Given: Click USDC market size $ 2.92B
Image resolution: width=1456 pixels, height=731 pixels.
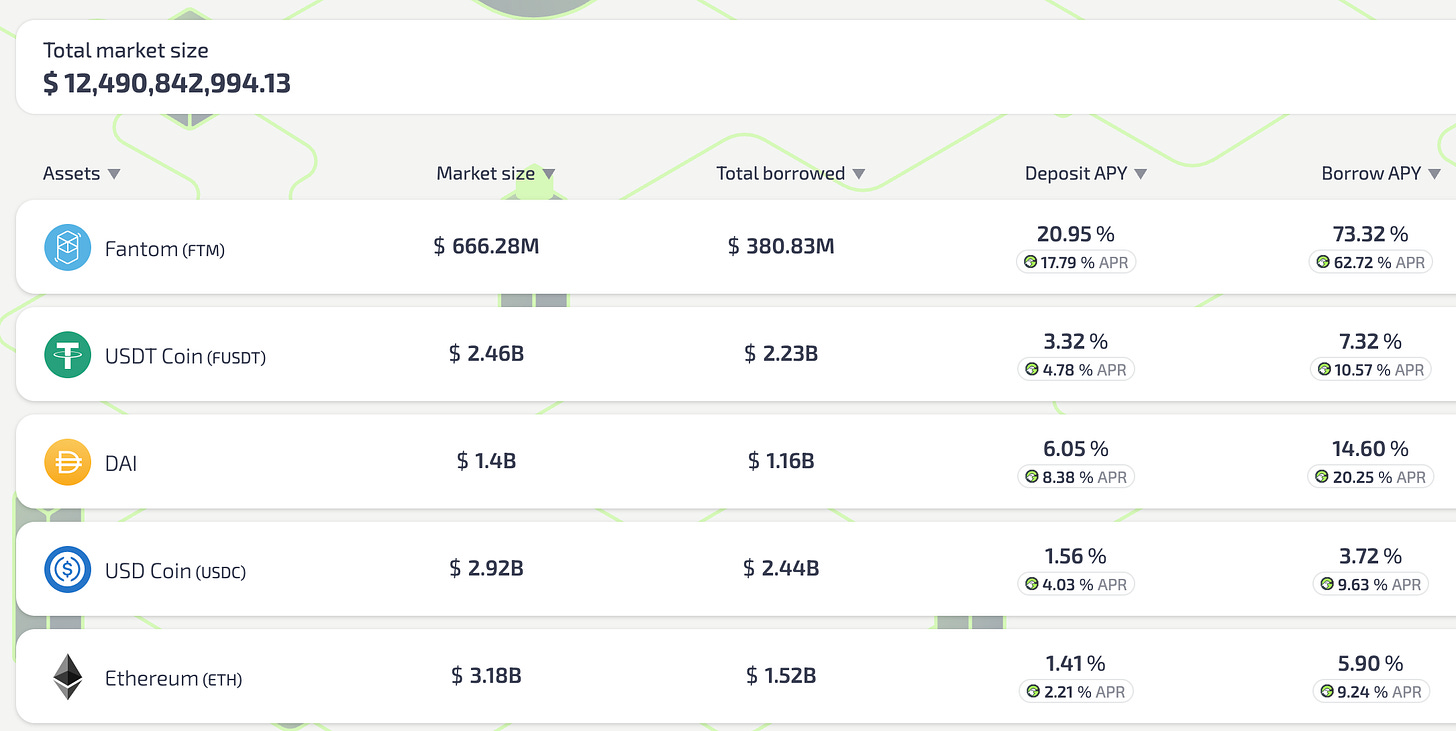Looking at the screenshot, I should pyautogui.click(x=486, y=568).
